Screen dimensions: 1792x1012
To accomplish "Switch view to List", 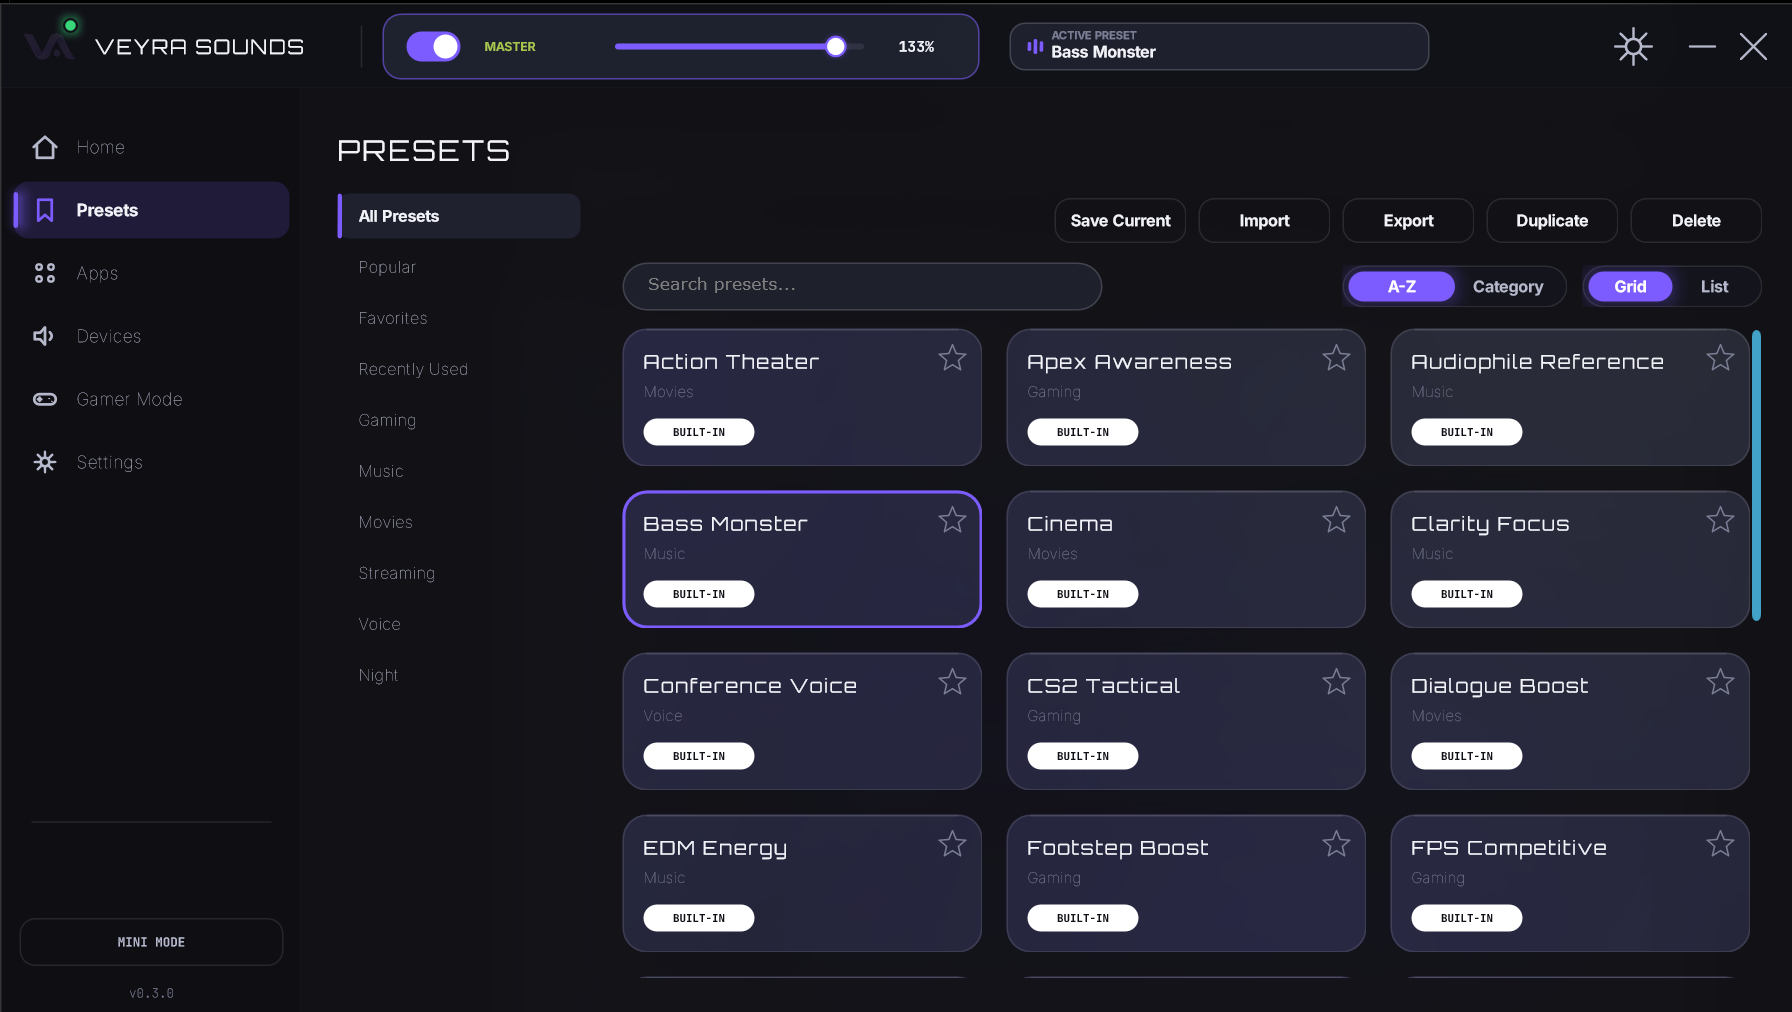I will (1714, 287).
